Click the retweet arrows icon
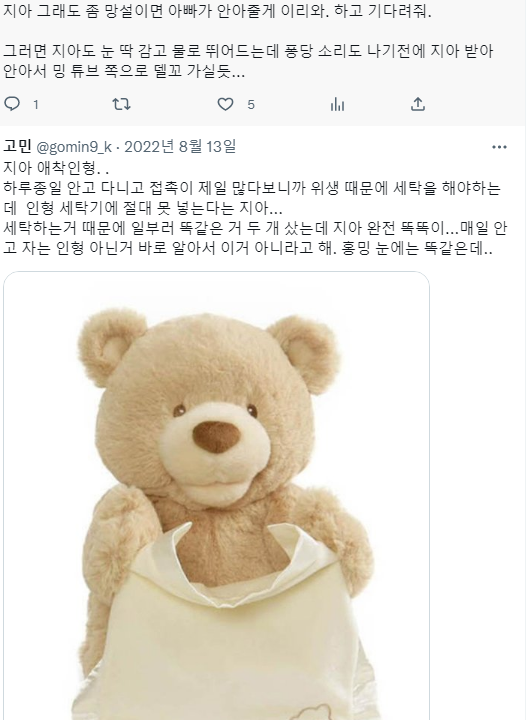Image resolution: width=526 pixels, height=720 pixels. pos(121,104)
